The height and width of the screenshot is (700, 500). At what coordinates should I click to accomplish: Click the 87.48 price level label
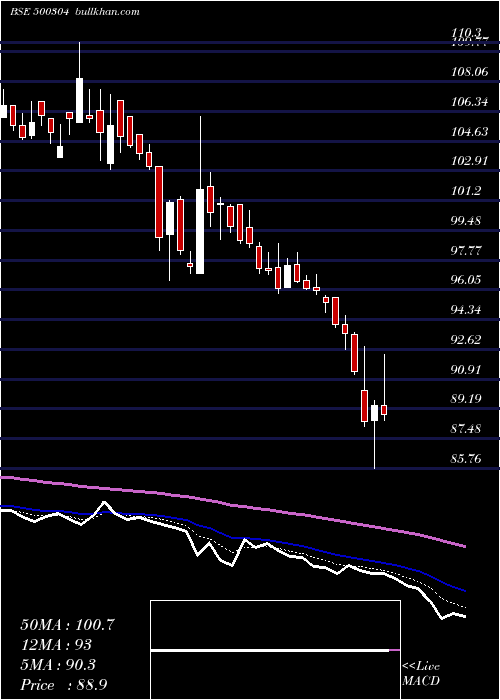tap(467, 429)
